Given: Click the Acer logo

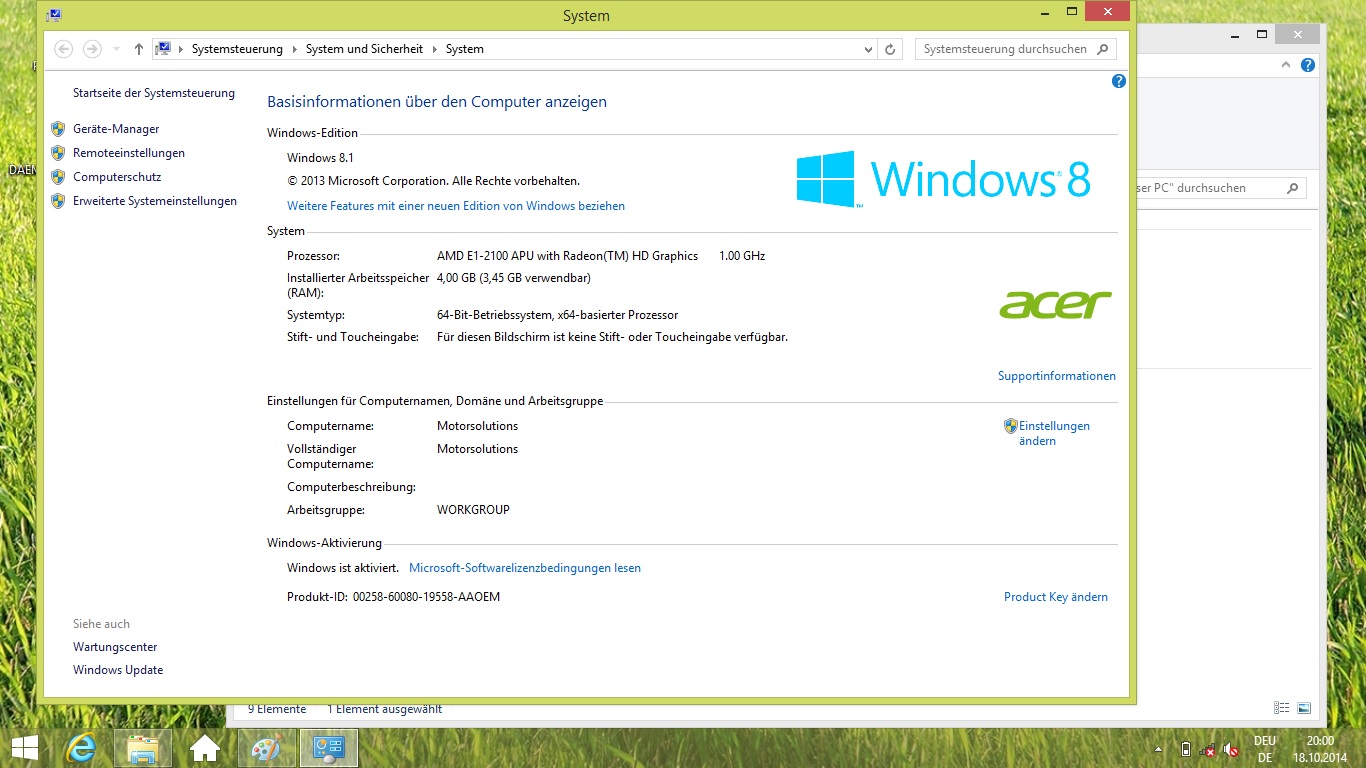Looking at the screenshot, I should (x=1056, y=304).
